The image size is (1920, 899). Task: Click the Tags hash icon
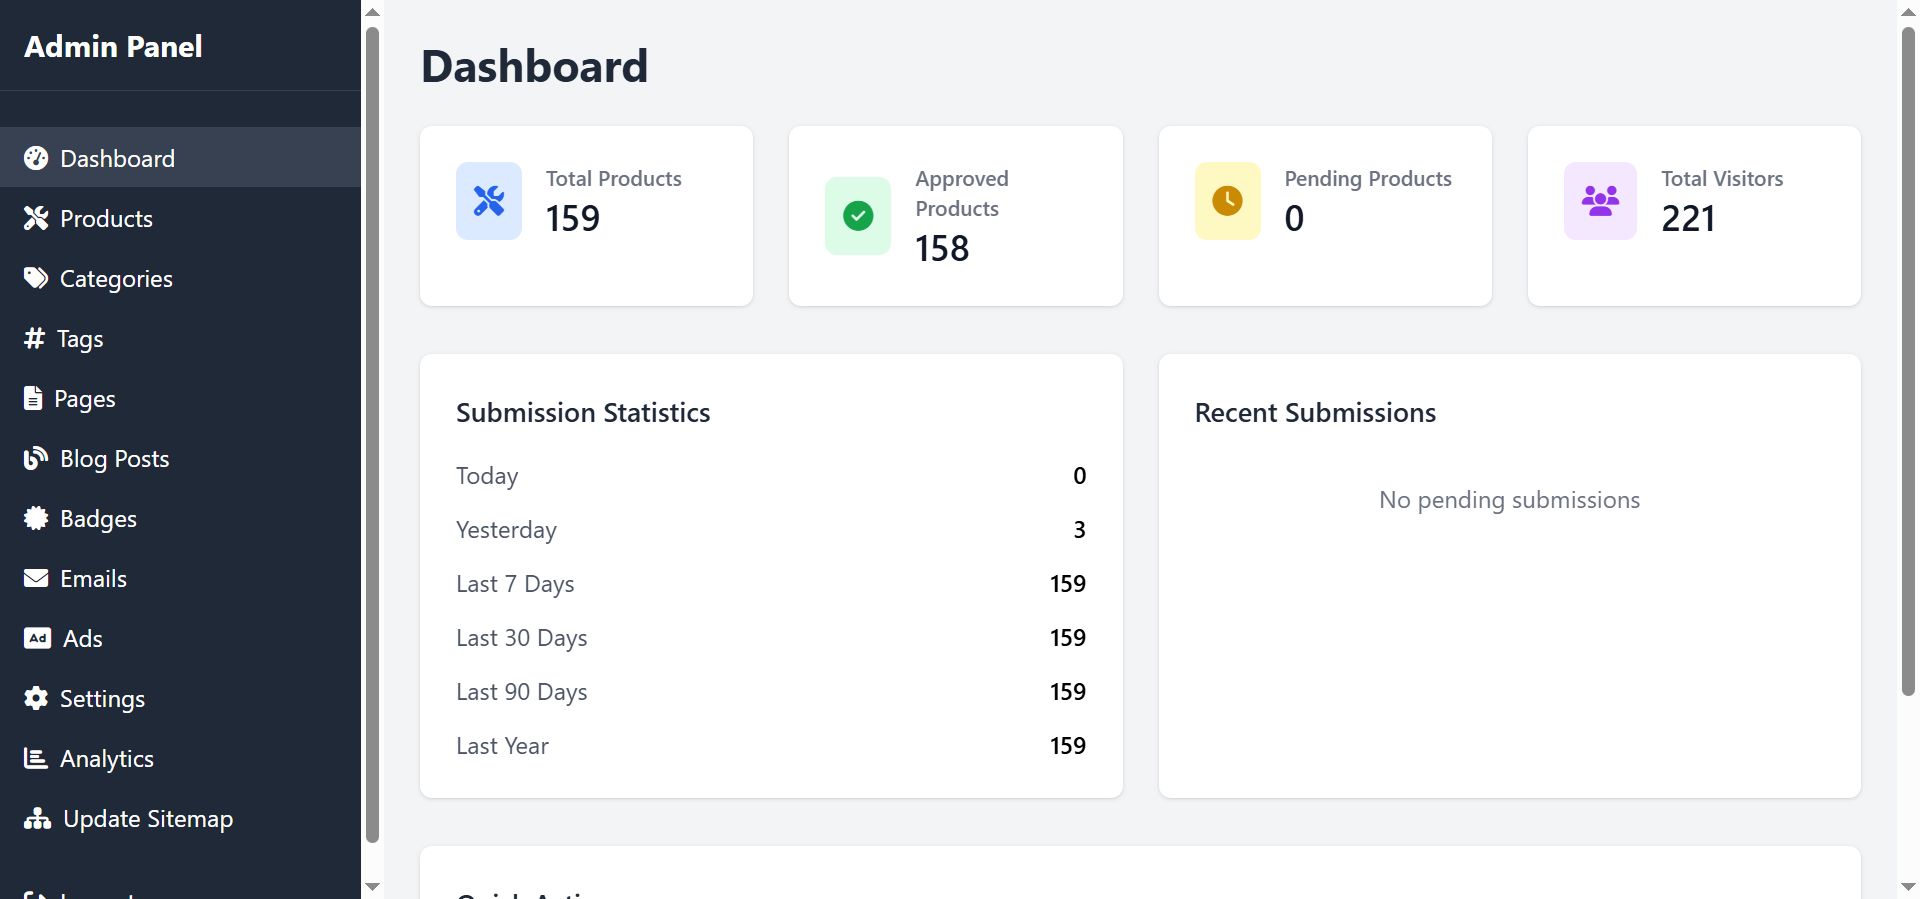coord(34,338)
